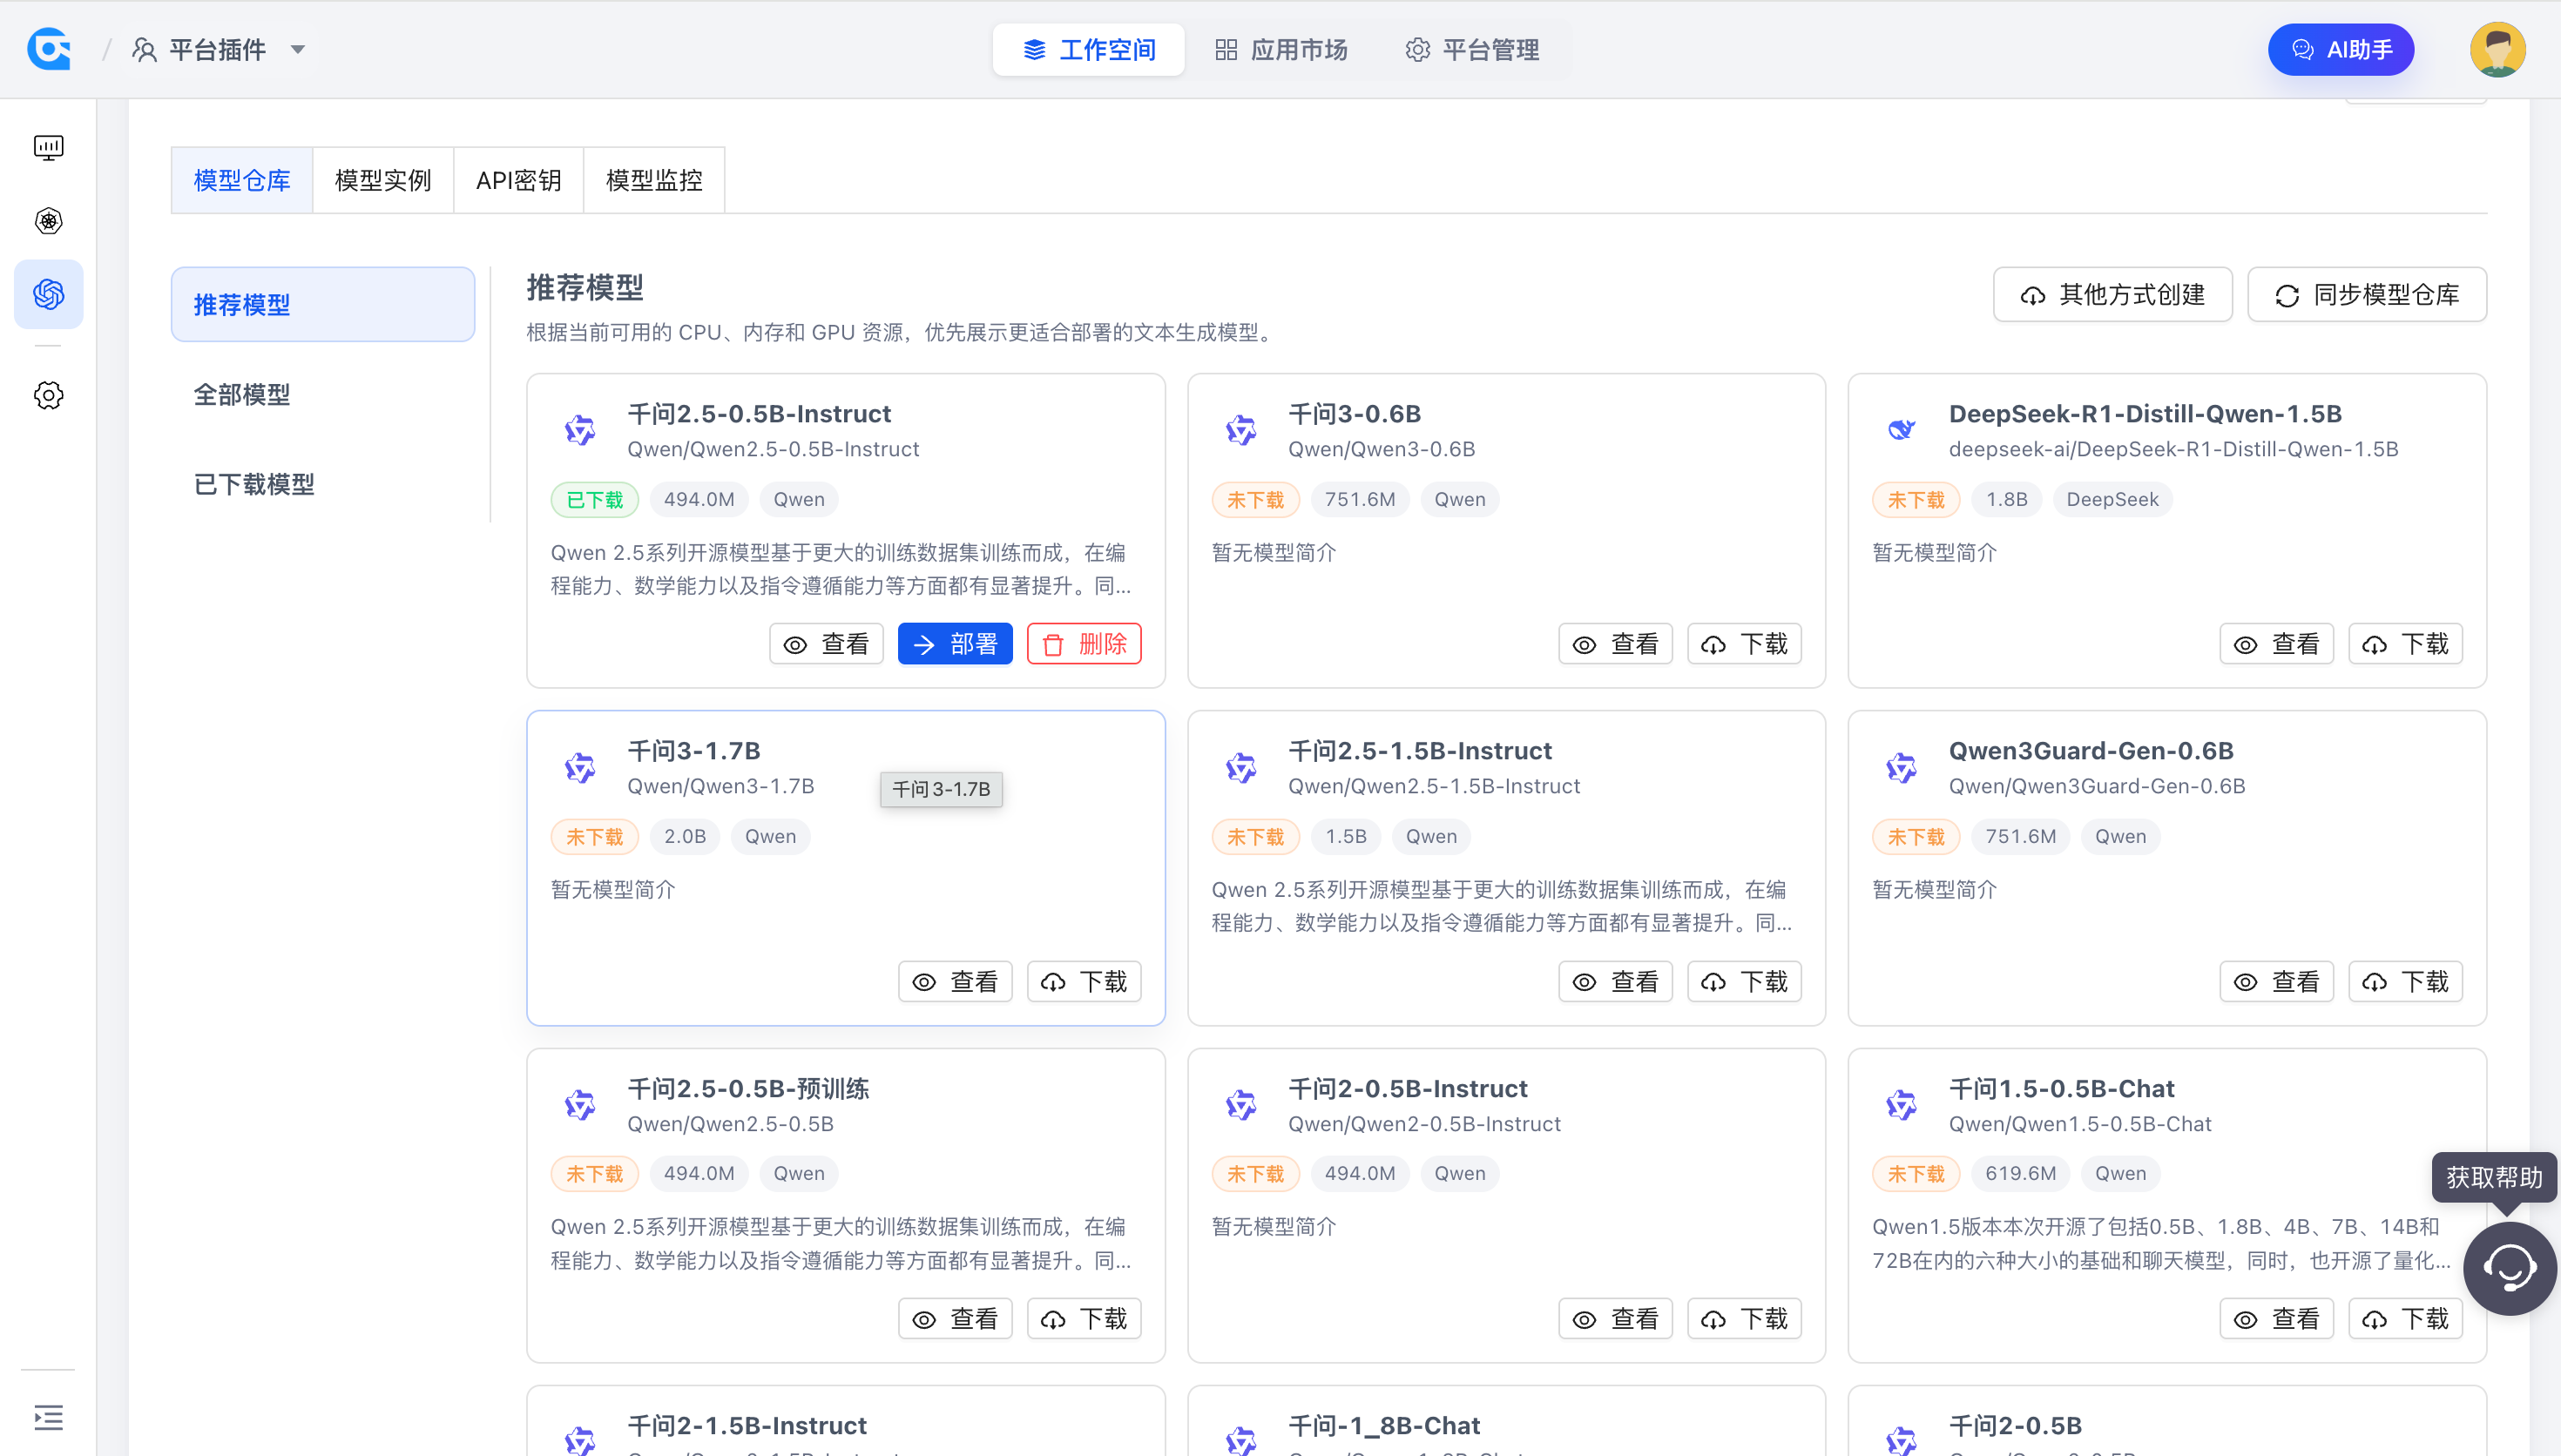The image size is (2561, 1456).
Task: View details of DeepSeek-R1-Distill-Qwen-1.5B
Action: pyautogui.click(x=2276, y=643)
